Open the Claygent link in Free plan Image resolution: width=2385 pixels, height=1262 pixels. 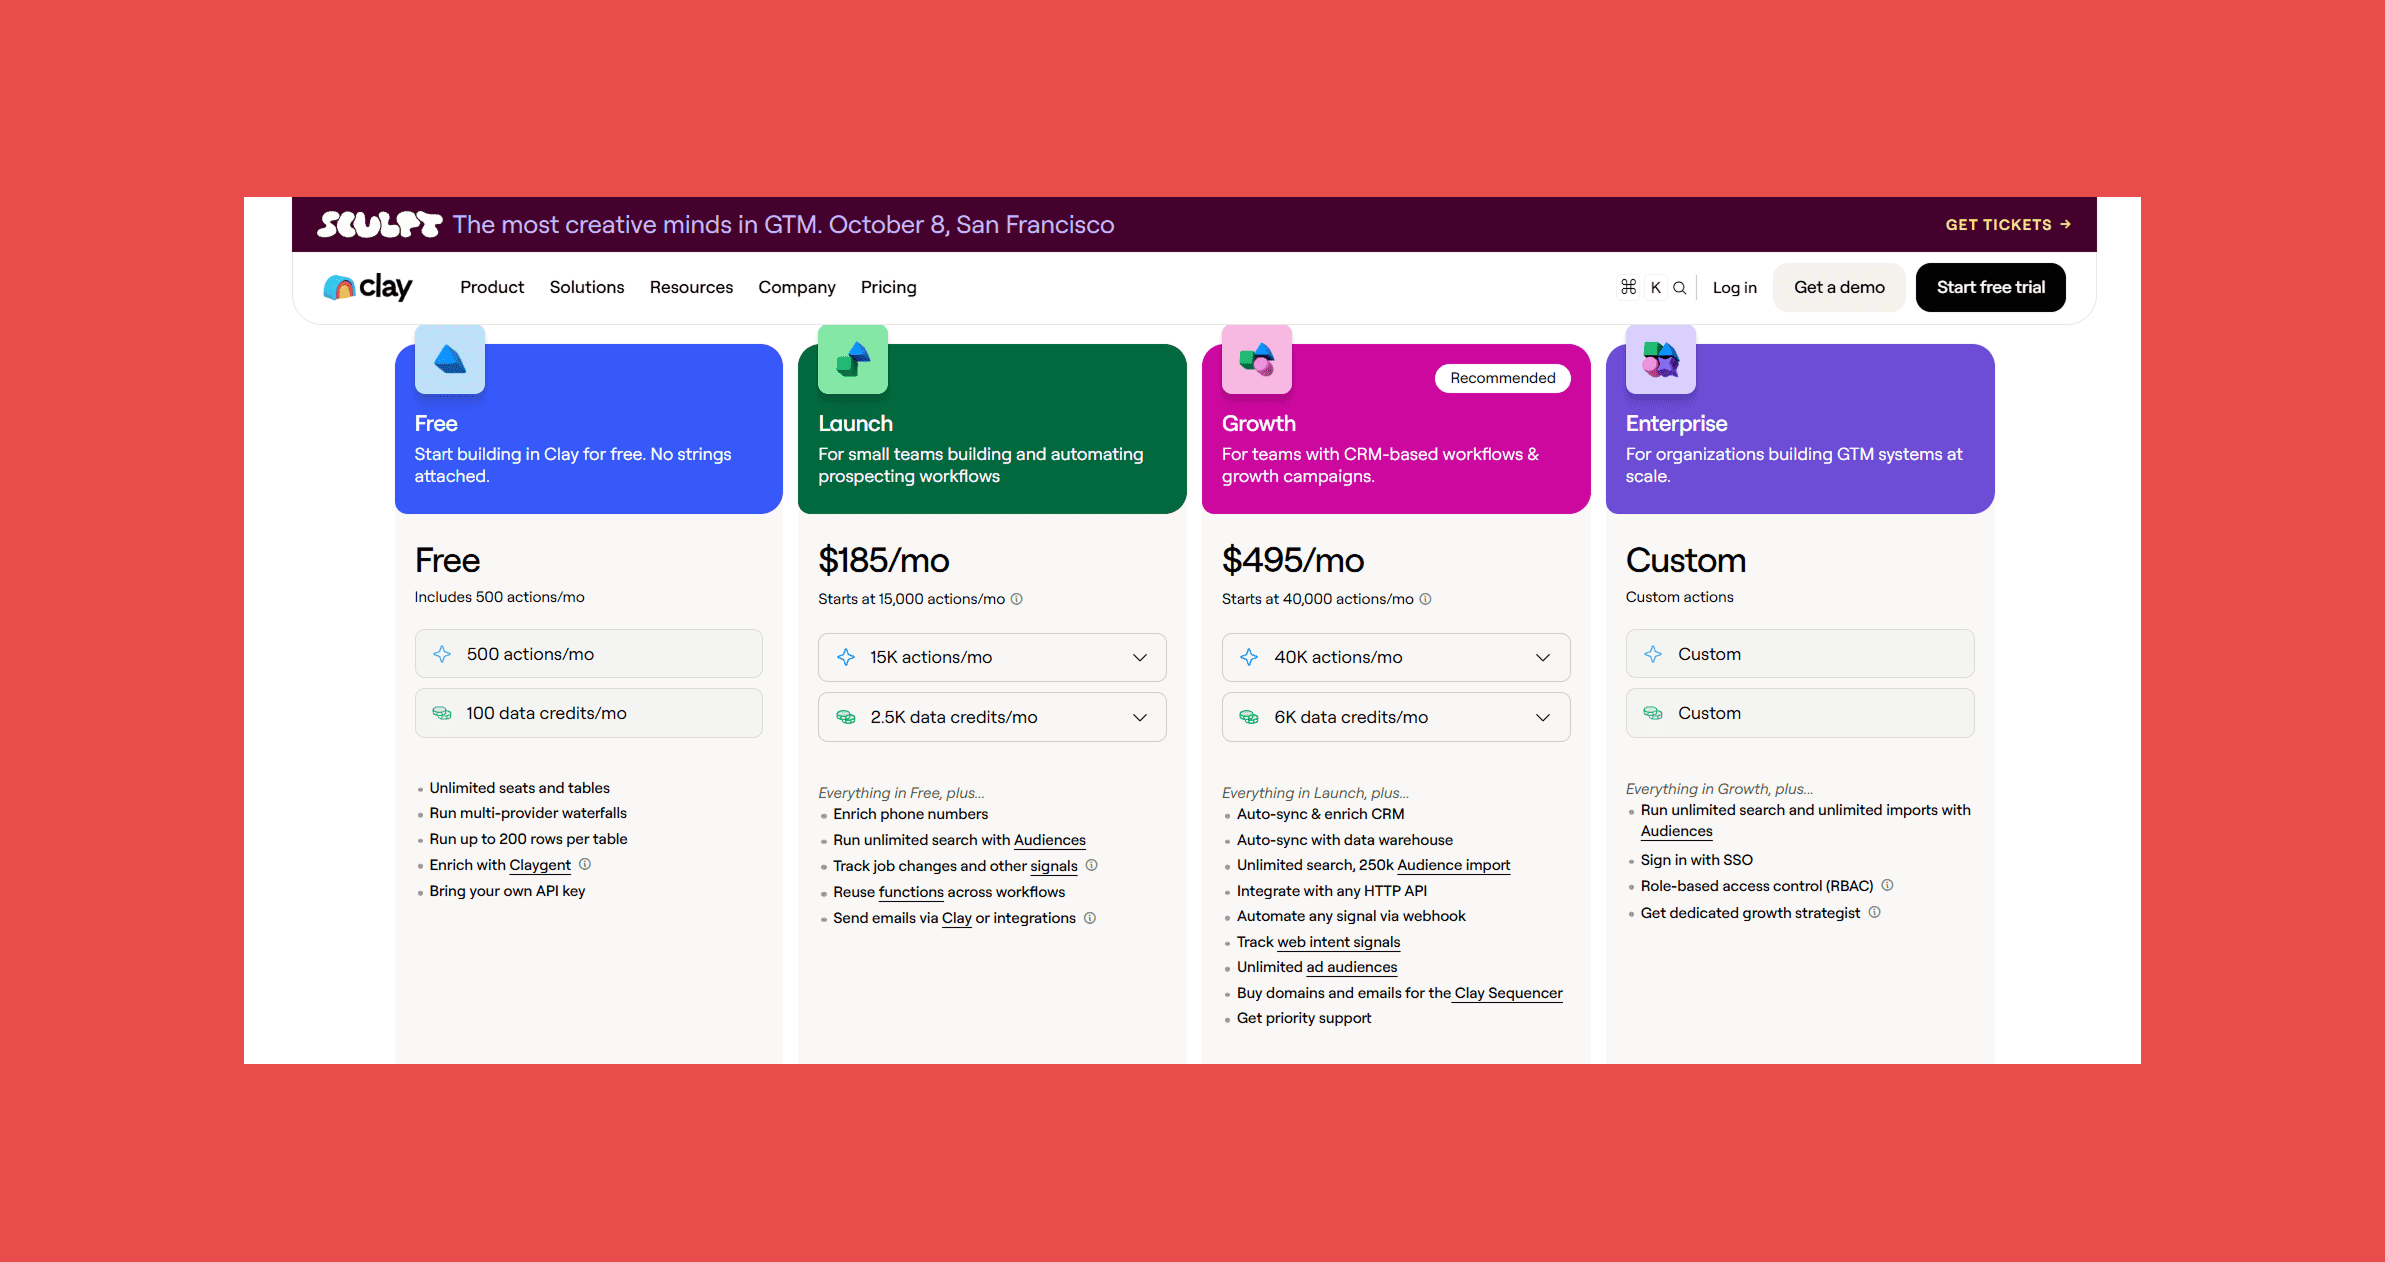coord(540,865)
